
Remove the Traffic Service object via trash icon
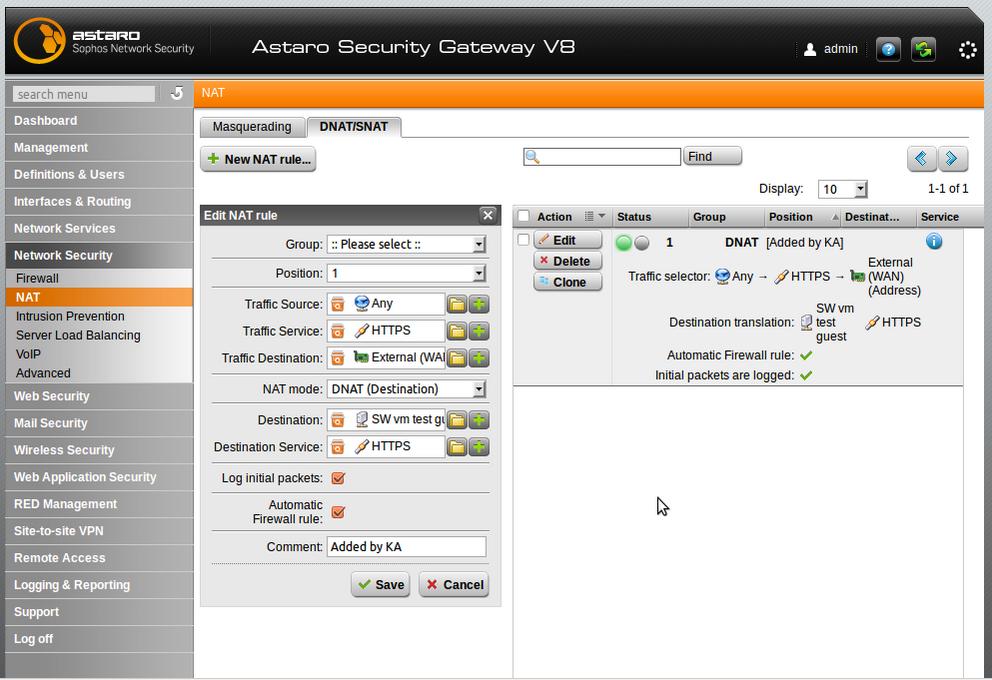tap(338, 331)
